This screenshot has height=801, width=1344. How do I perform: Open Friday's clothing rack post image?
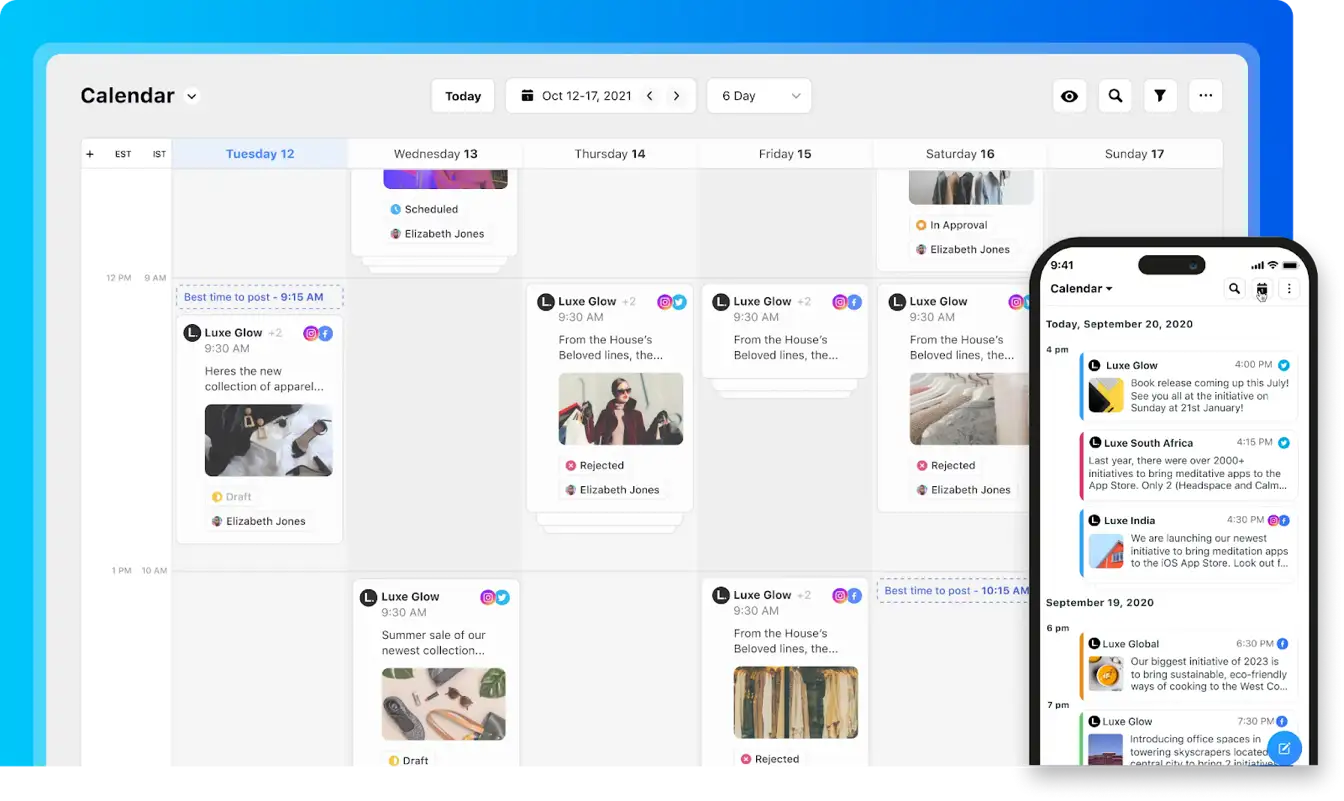click(796, 703)
